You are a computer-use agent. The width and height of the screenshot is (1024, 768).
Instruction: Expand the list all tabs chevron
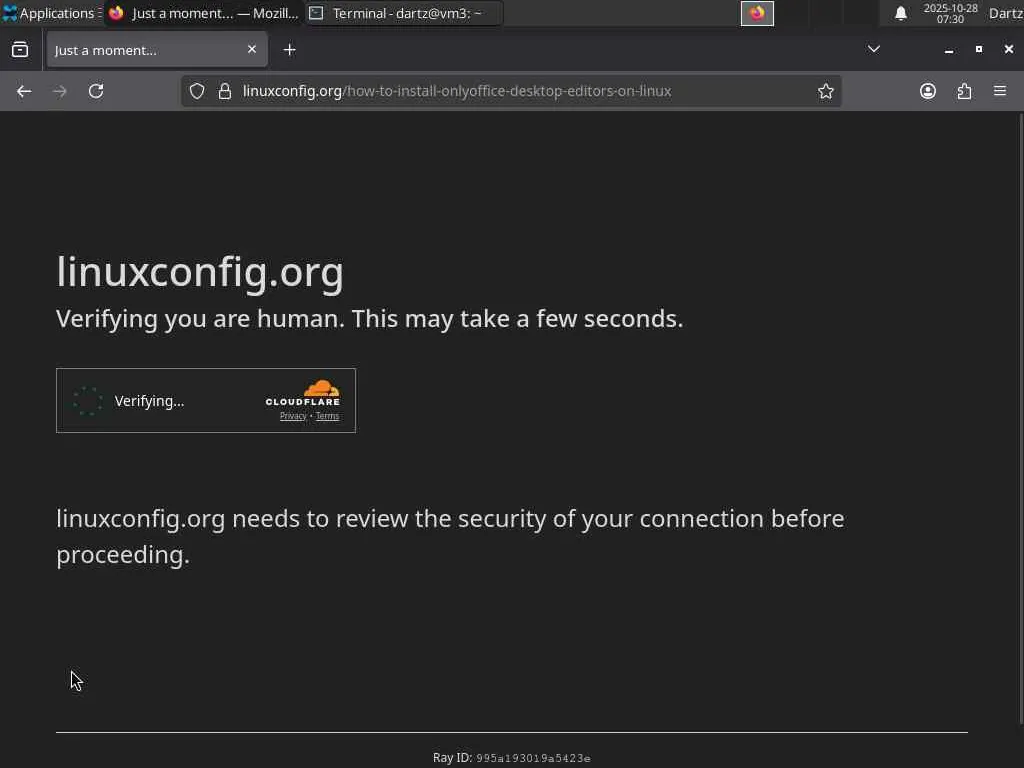873,50
